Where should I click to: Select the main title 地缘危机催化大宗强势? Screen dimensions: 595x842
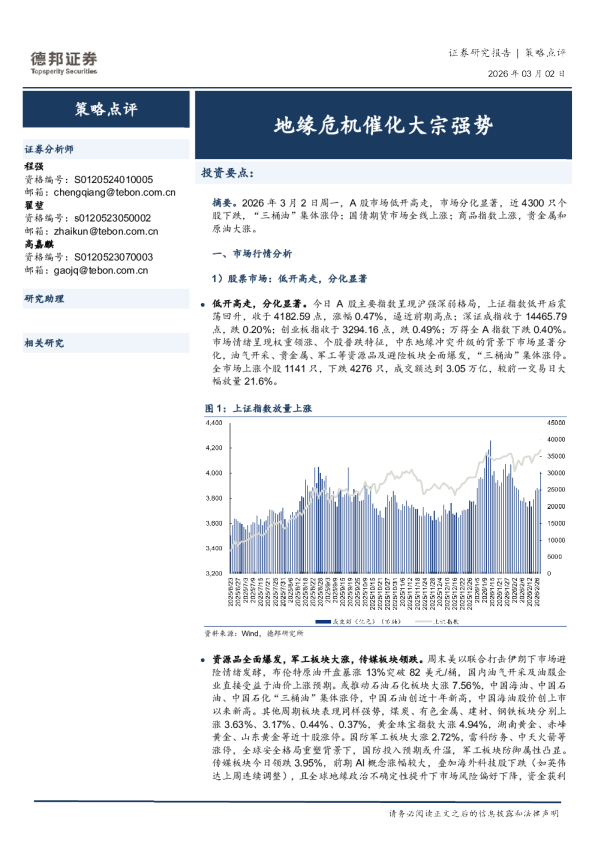click(x=383, y=125)
